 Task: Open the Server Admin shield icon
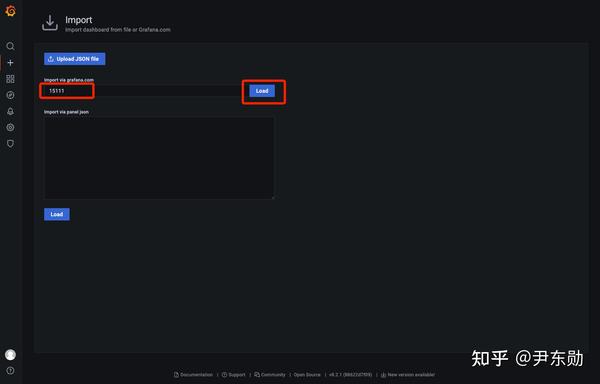pyautogui.click(x=10, y=143)
